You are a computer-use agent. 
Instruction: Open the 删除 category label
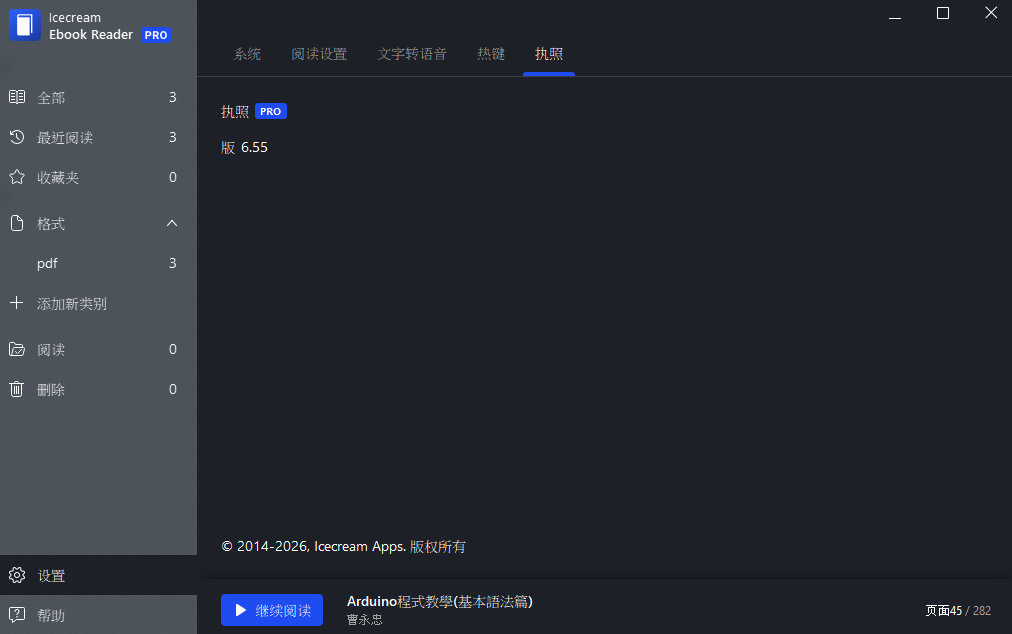coord(51,390)
